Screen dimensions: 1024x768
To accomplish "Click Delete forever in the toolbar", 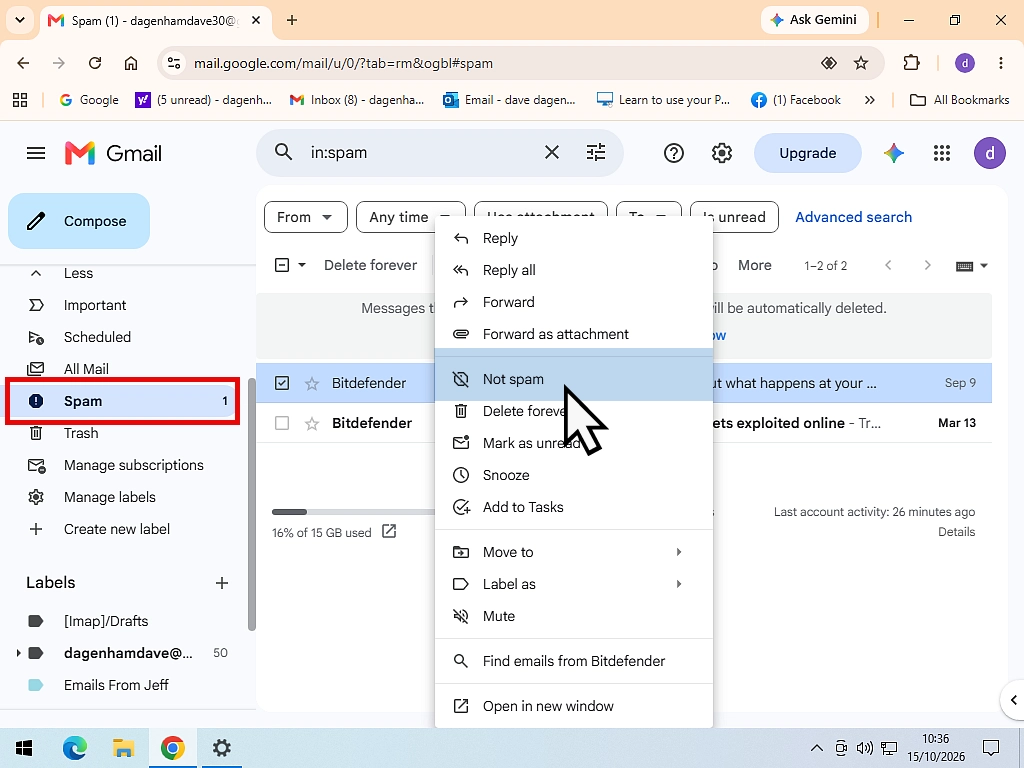I will [x=370, y=265].
